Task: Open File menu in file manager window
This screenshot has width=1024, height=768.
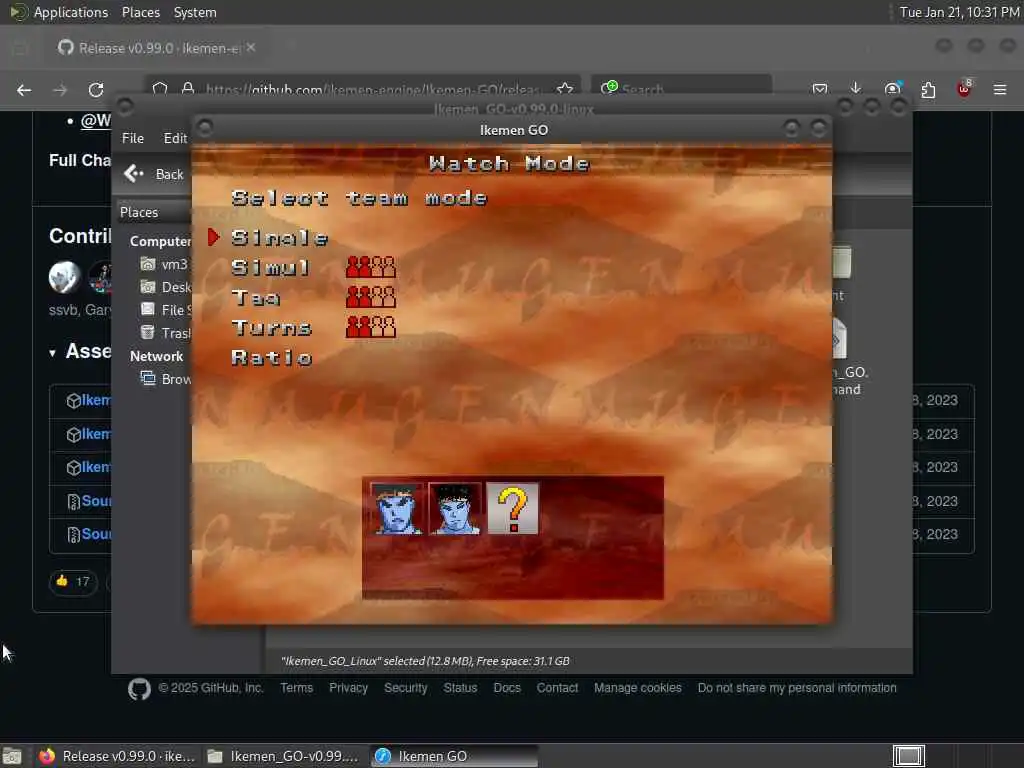Action: (133, 138)
